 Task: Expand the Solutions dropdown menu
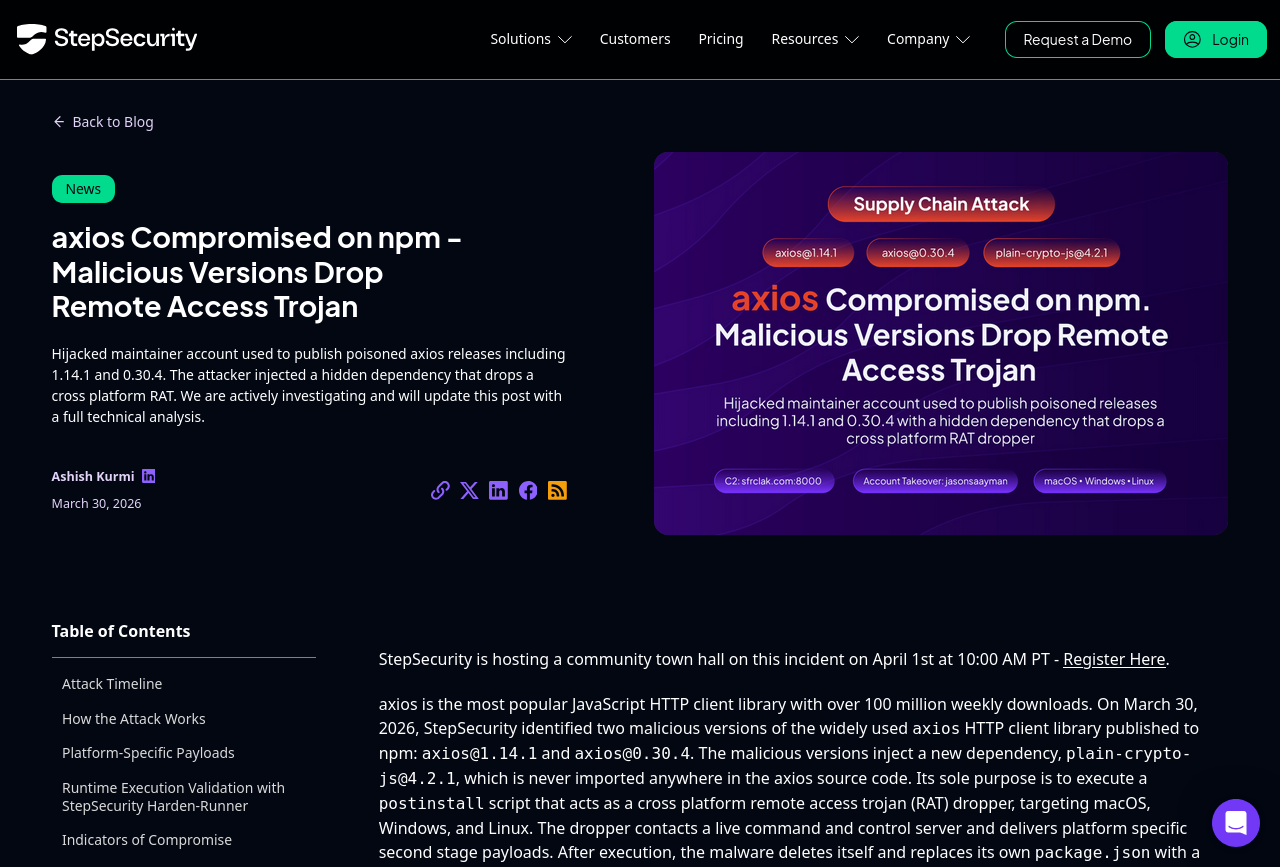pyautogui.click(x=530, y=39)
